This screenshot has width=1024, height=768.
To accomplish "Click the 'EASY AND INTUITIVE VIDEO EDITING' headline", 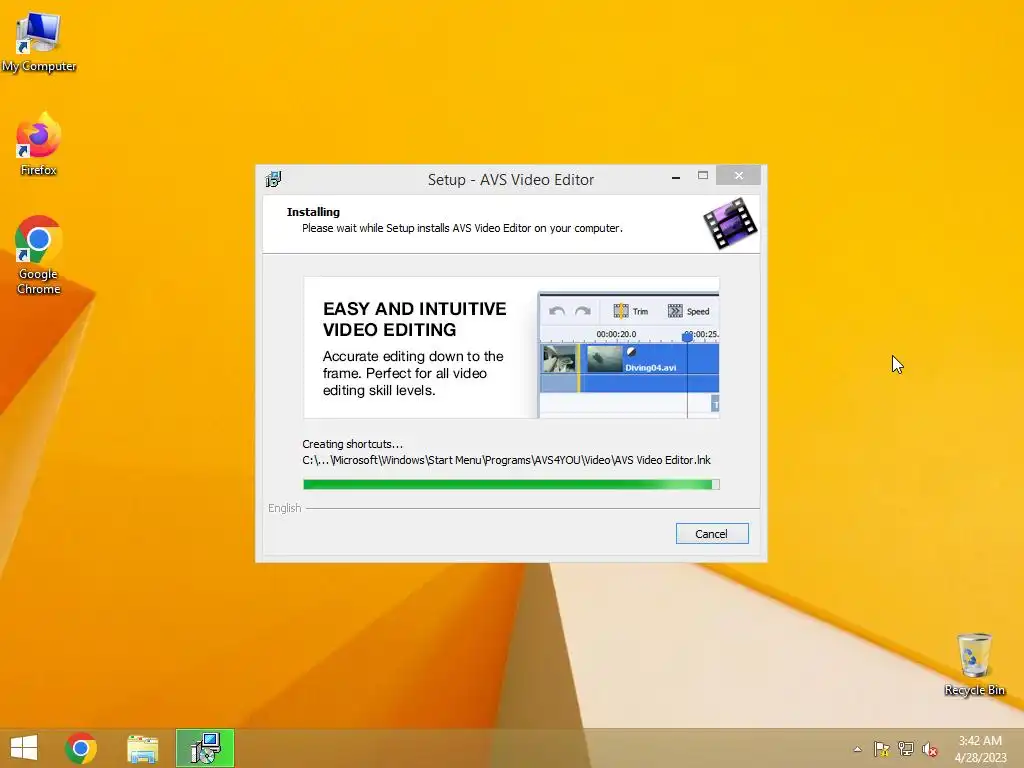I will coord(415,319).
